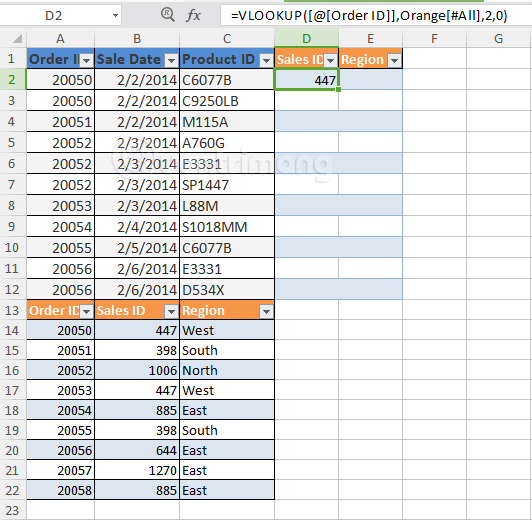Click the Insert Function fx icon
The height and width of the screenshot is (520, 532).
pos(193,15)
